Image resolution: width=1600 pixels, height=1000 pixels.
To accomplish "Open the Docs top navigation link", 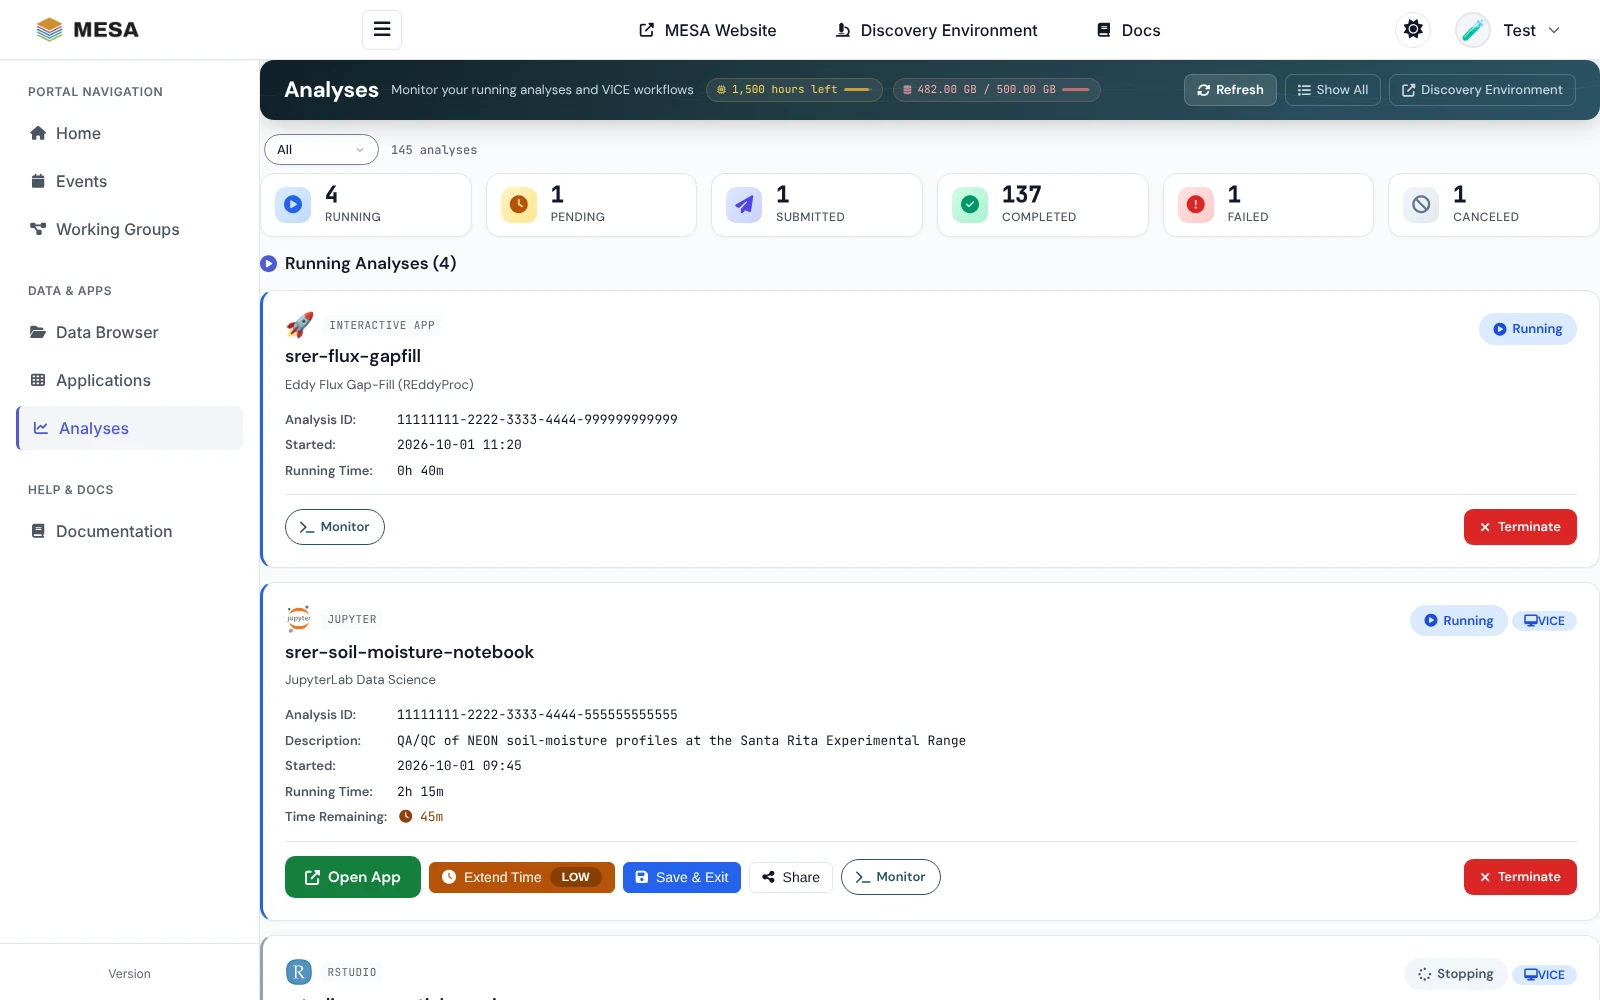I will pos(1129,30).
